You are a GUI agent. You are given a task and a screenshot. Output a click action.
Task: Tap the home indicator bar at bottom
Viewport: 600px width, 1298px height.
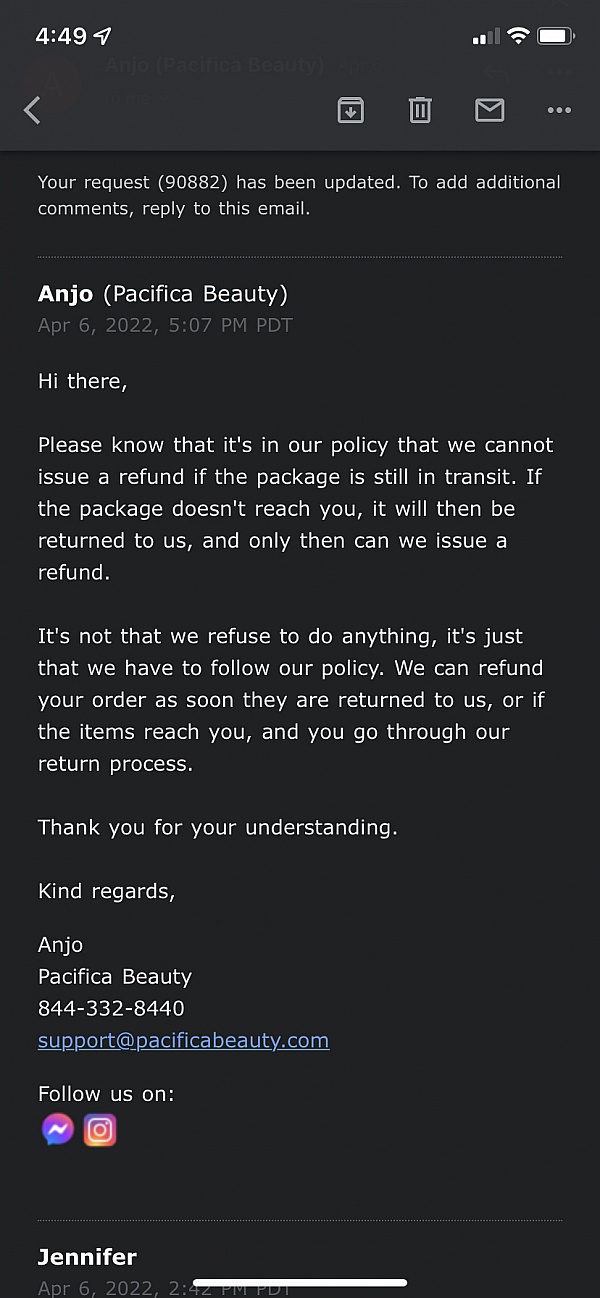[300, 1282]
